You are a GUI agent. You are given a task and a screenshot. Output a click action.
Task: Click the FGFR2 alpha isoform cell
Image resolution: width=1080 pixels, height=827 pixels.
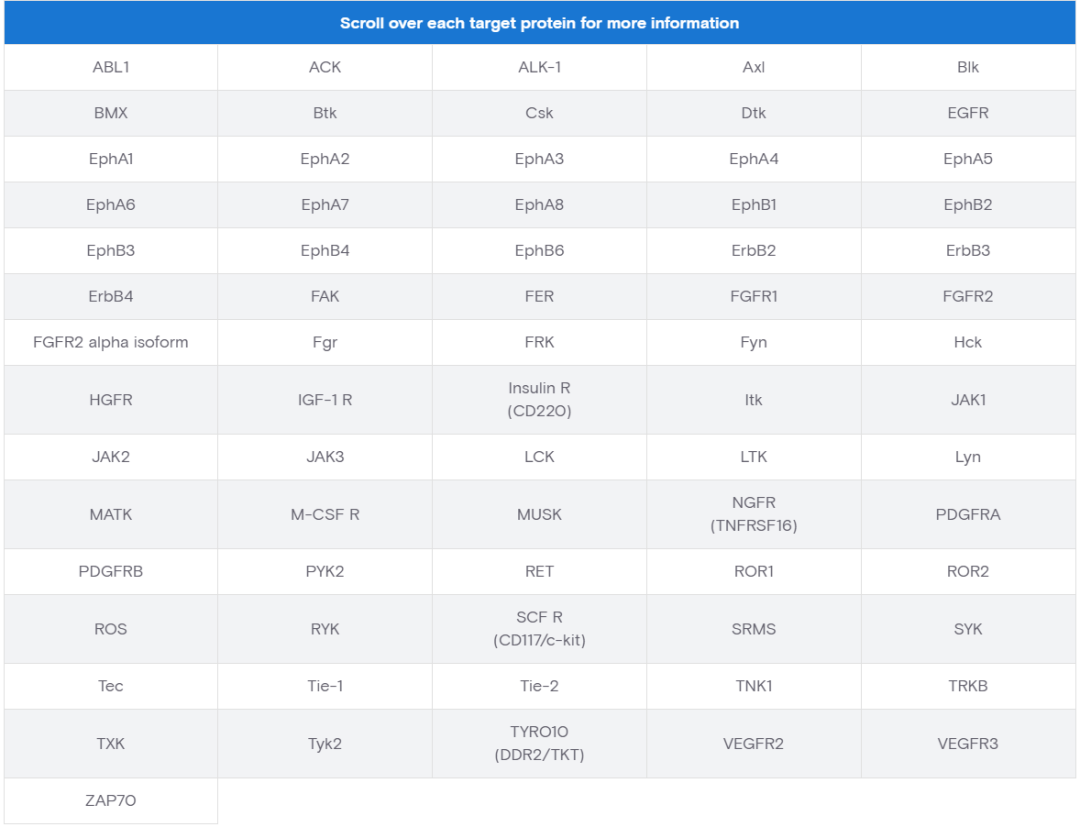pos(111,342)
